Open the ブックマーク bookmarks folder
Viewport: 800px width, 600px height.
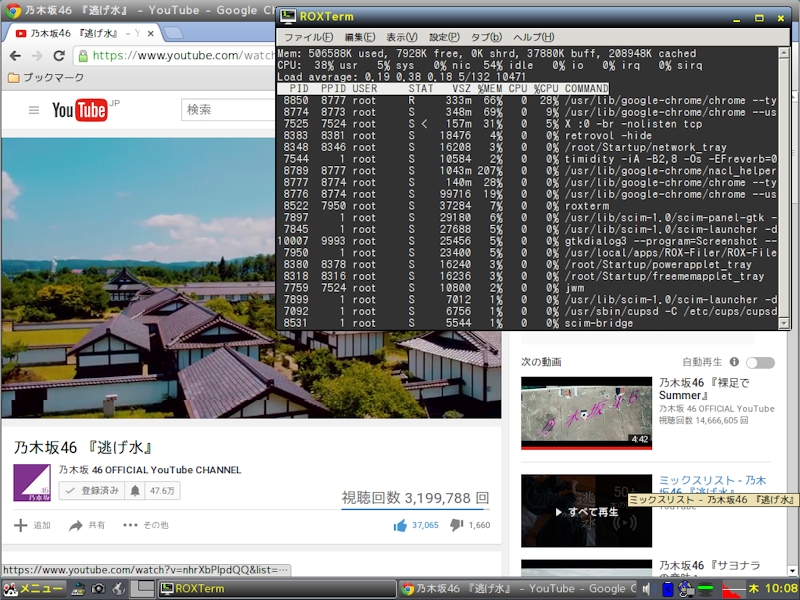[x=46, y=78]
